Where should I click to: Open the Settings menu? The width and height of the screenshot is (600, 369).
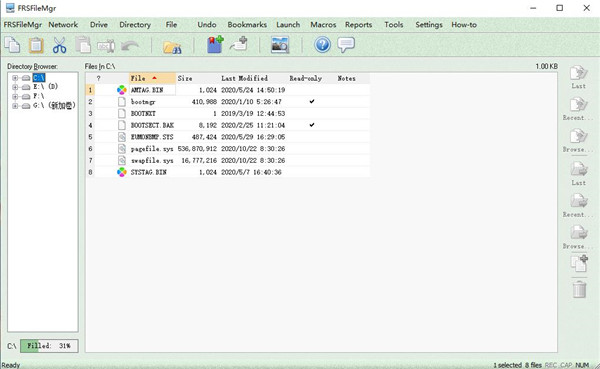pyautogui.click(x=429, y=25)
